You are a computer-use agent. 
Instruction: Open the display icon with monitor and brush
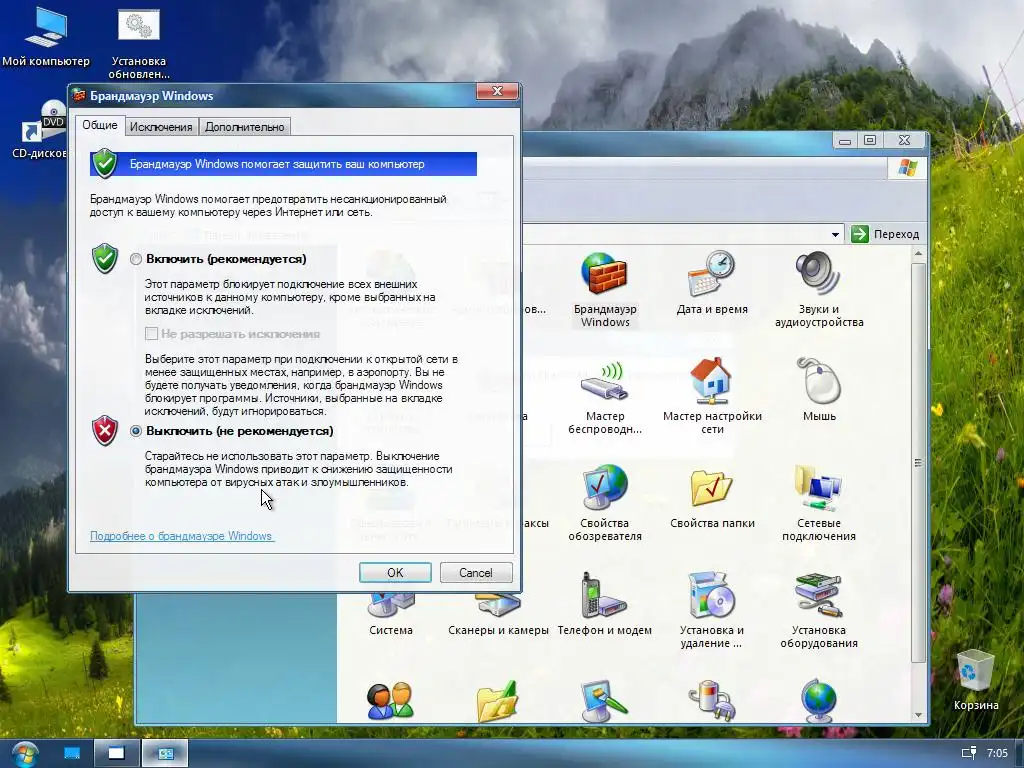(x=605, y=700)
